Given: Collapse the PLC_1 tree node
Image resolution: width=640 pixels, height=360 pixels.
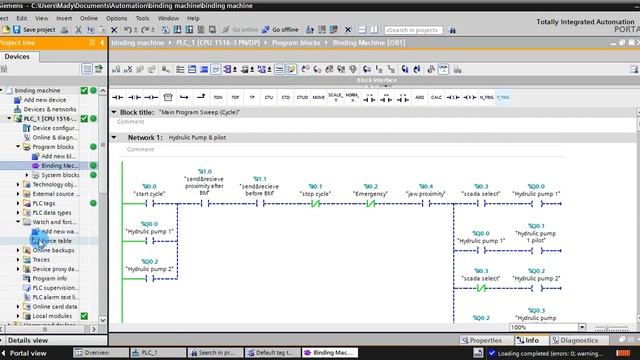Looking at the screenshot, I should (9, 119).
